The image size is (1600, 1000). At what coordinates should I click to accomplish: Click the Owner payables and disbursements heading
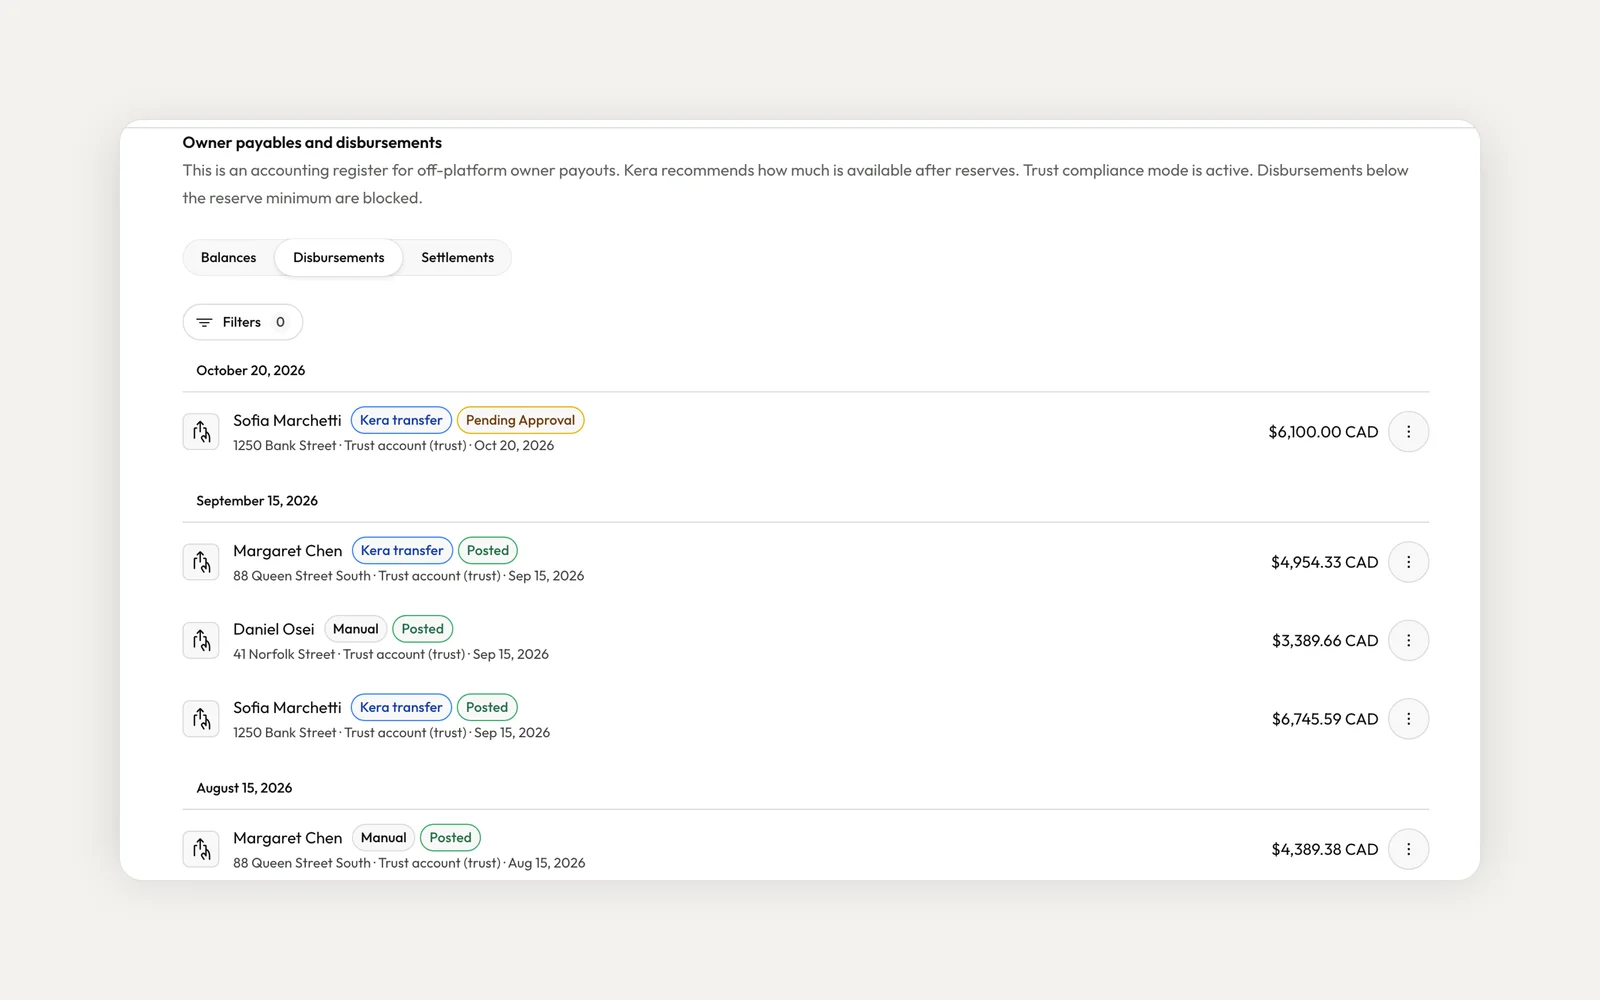click(x=312, y=143)
